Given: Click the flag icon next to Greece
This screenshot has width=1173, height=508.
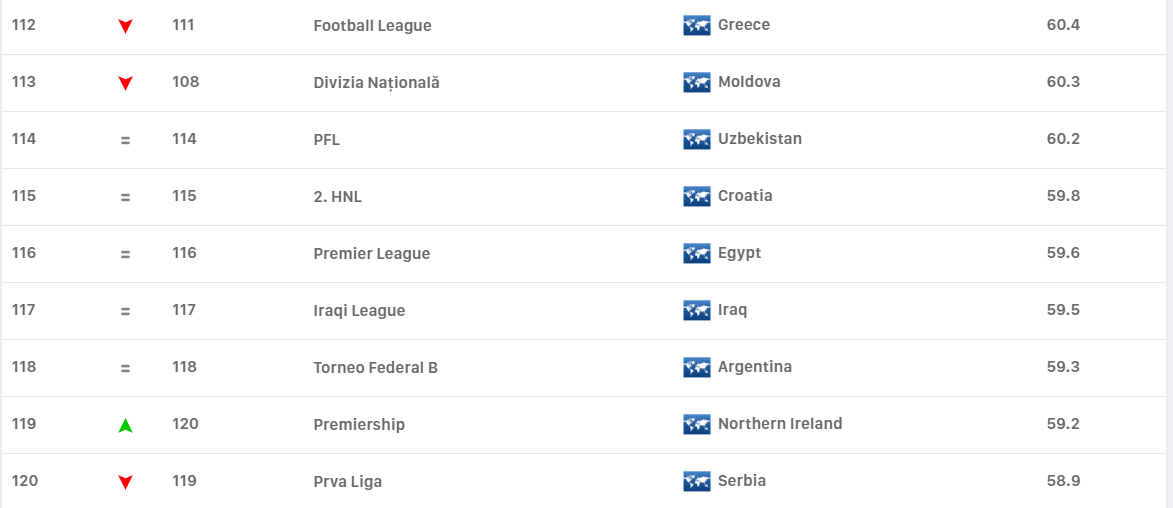Looking at the screenshot, I should click(696, 25).
